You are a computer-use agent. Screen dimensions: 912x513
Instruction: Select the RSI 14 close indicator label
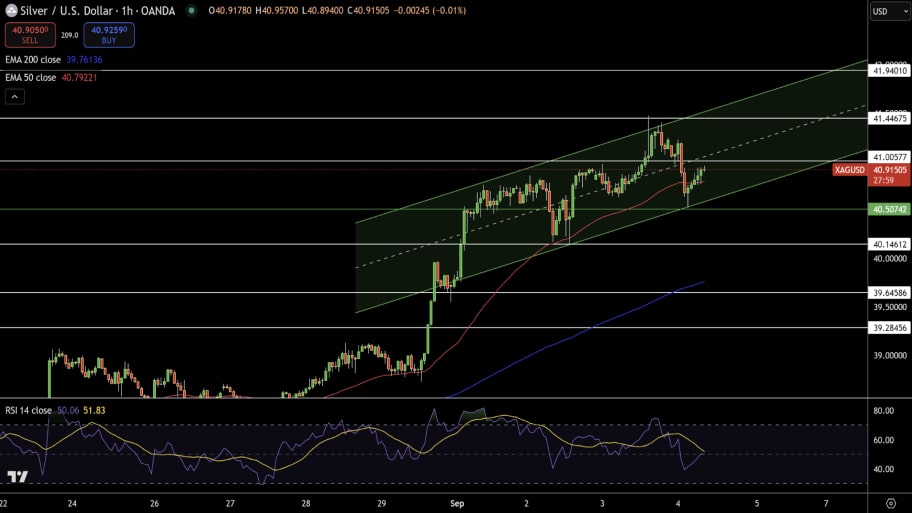point(29,410)
